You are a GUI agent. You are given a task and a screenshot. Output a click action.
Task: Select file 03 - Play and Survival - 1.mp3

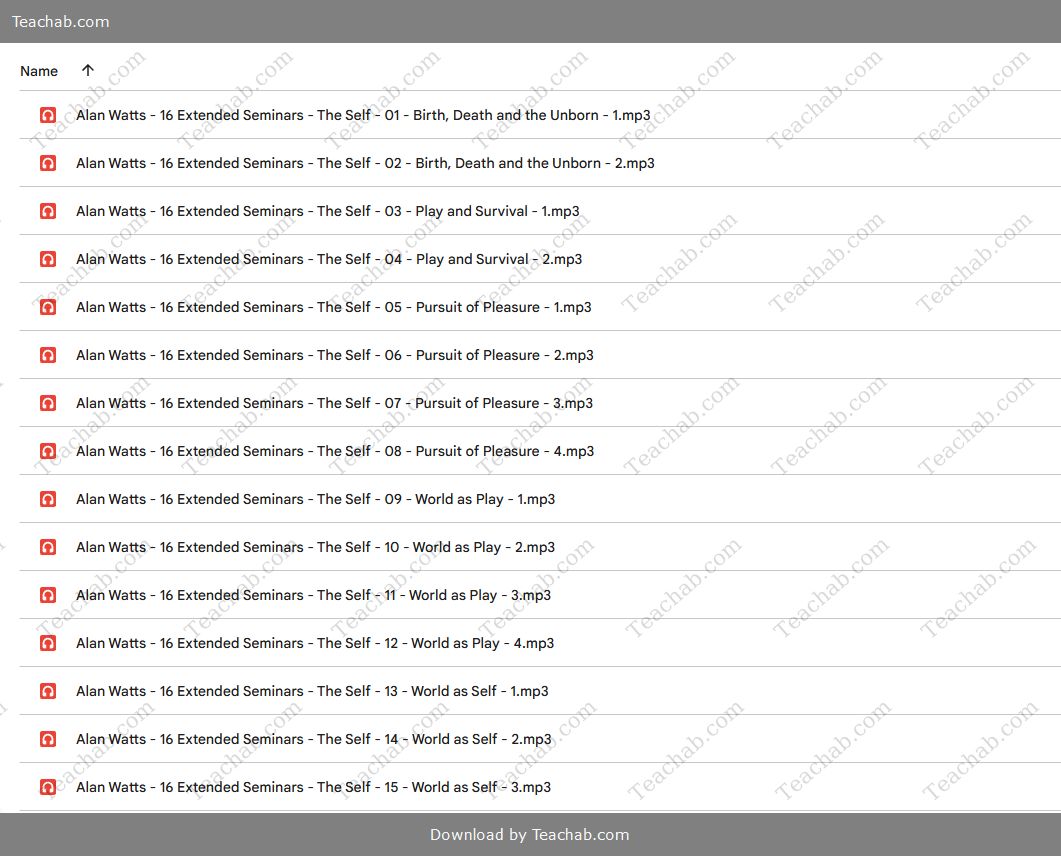tap(328, 211)
